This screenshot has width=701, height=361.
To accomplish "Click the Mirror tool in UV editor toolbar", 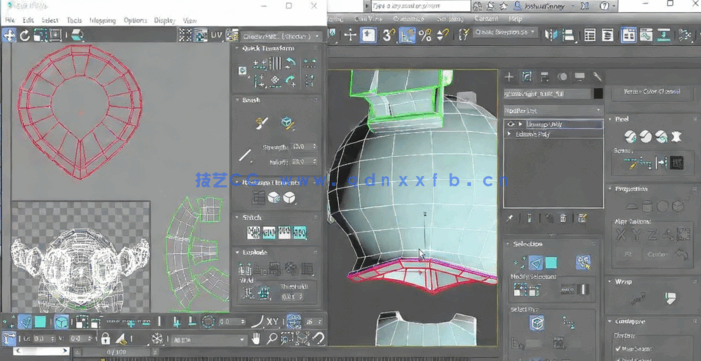I will [x=77, y=35].
